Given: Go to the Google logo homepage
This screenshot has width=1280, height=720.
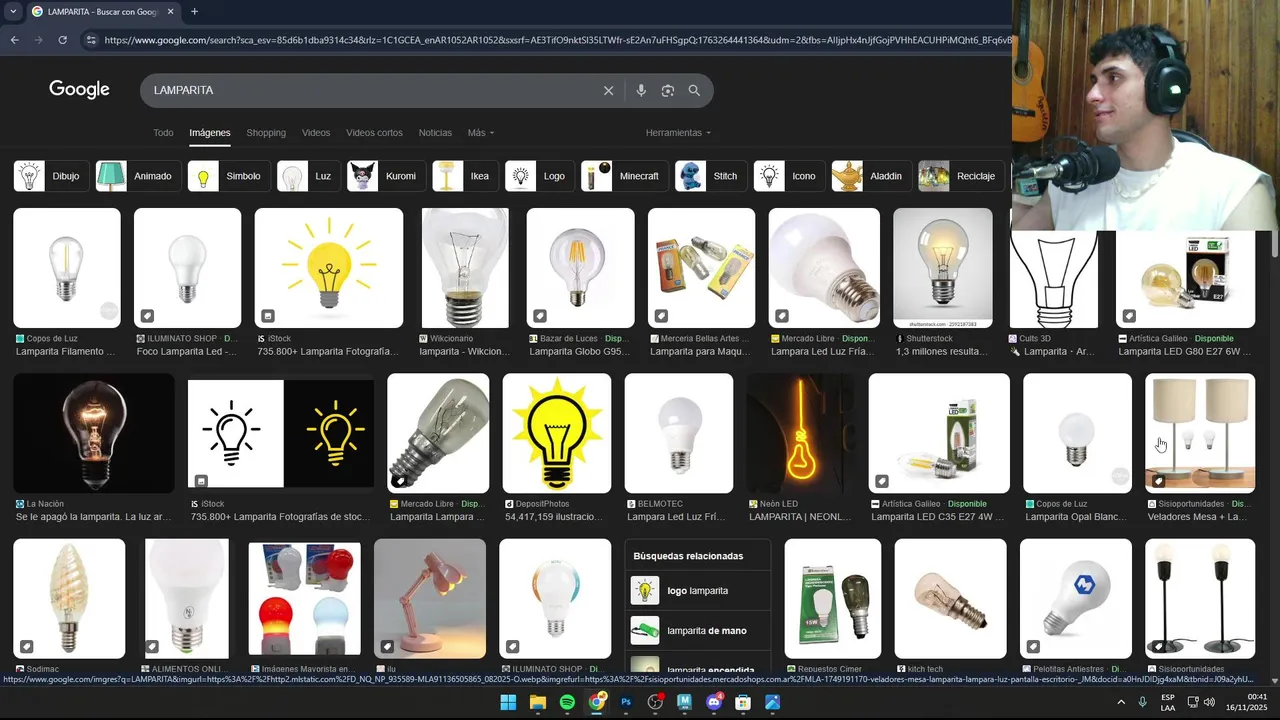Looking at the screenshot, I should pos(79,89).
